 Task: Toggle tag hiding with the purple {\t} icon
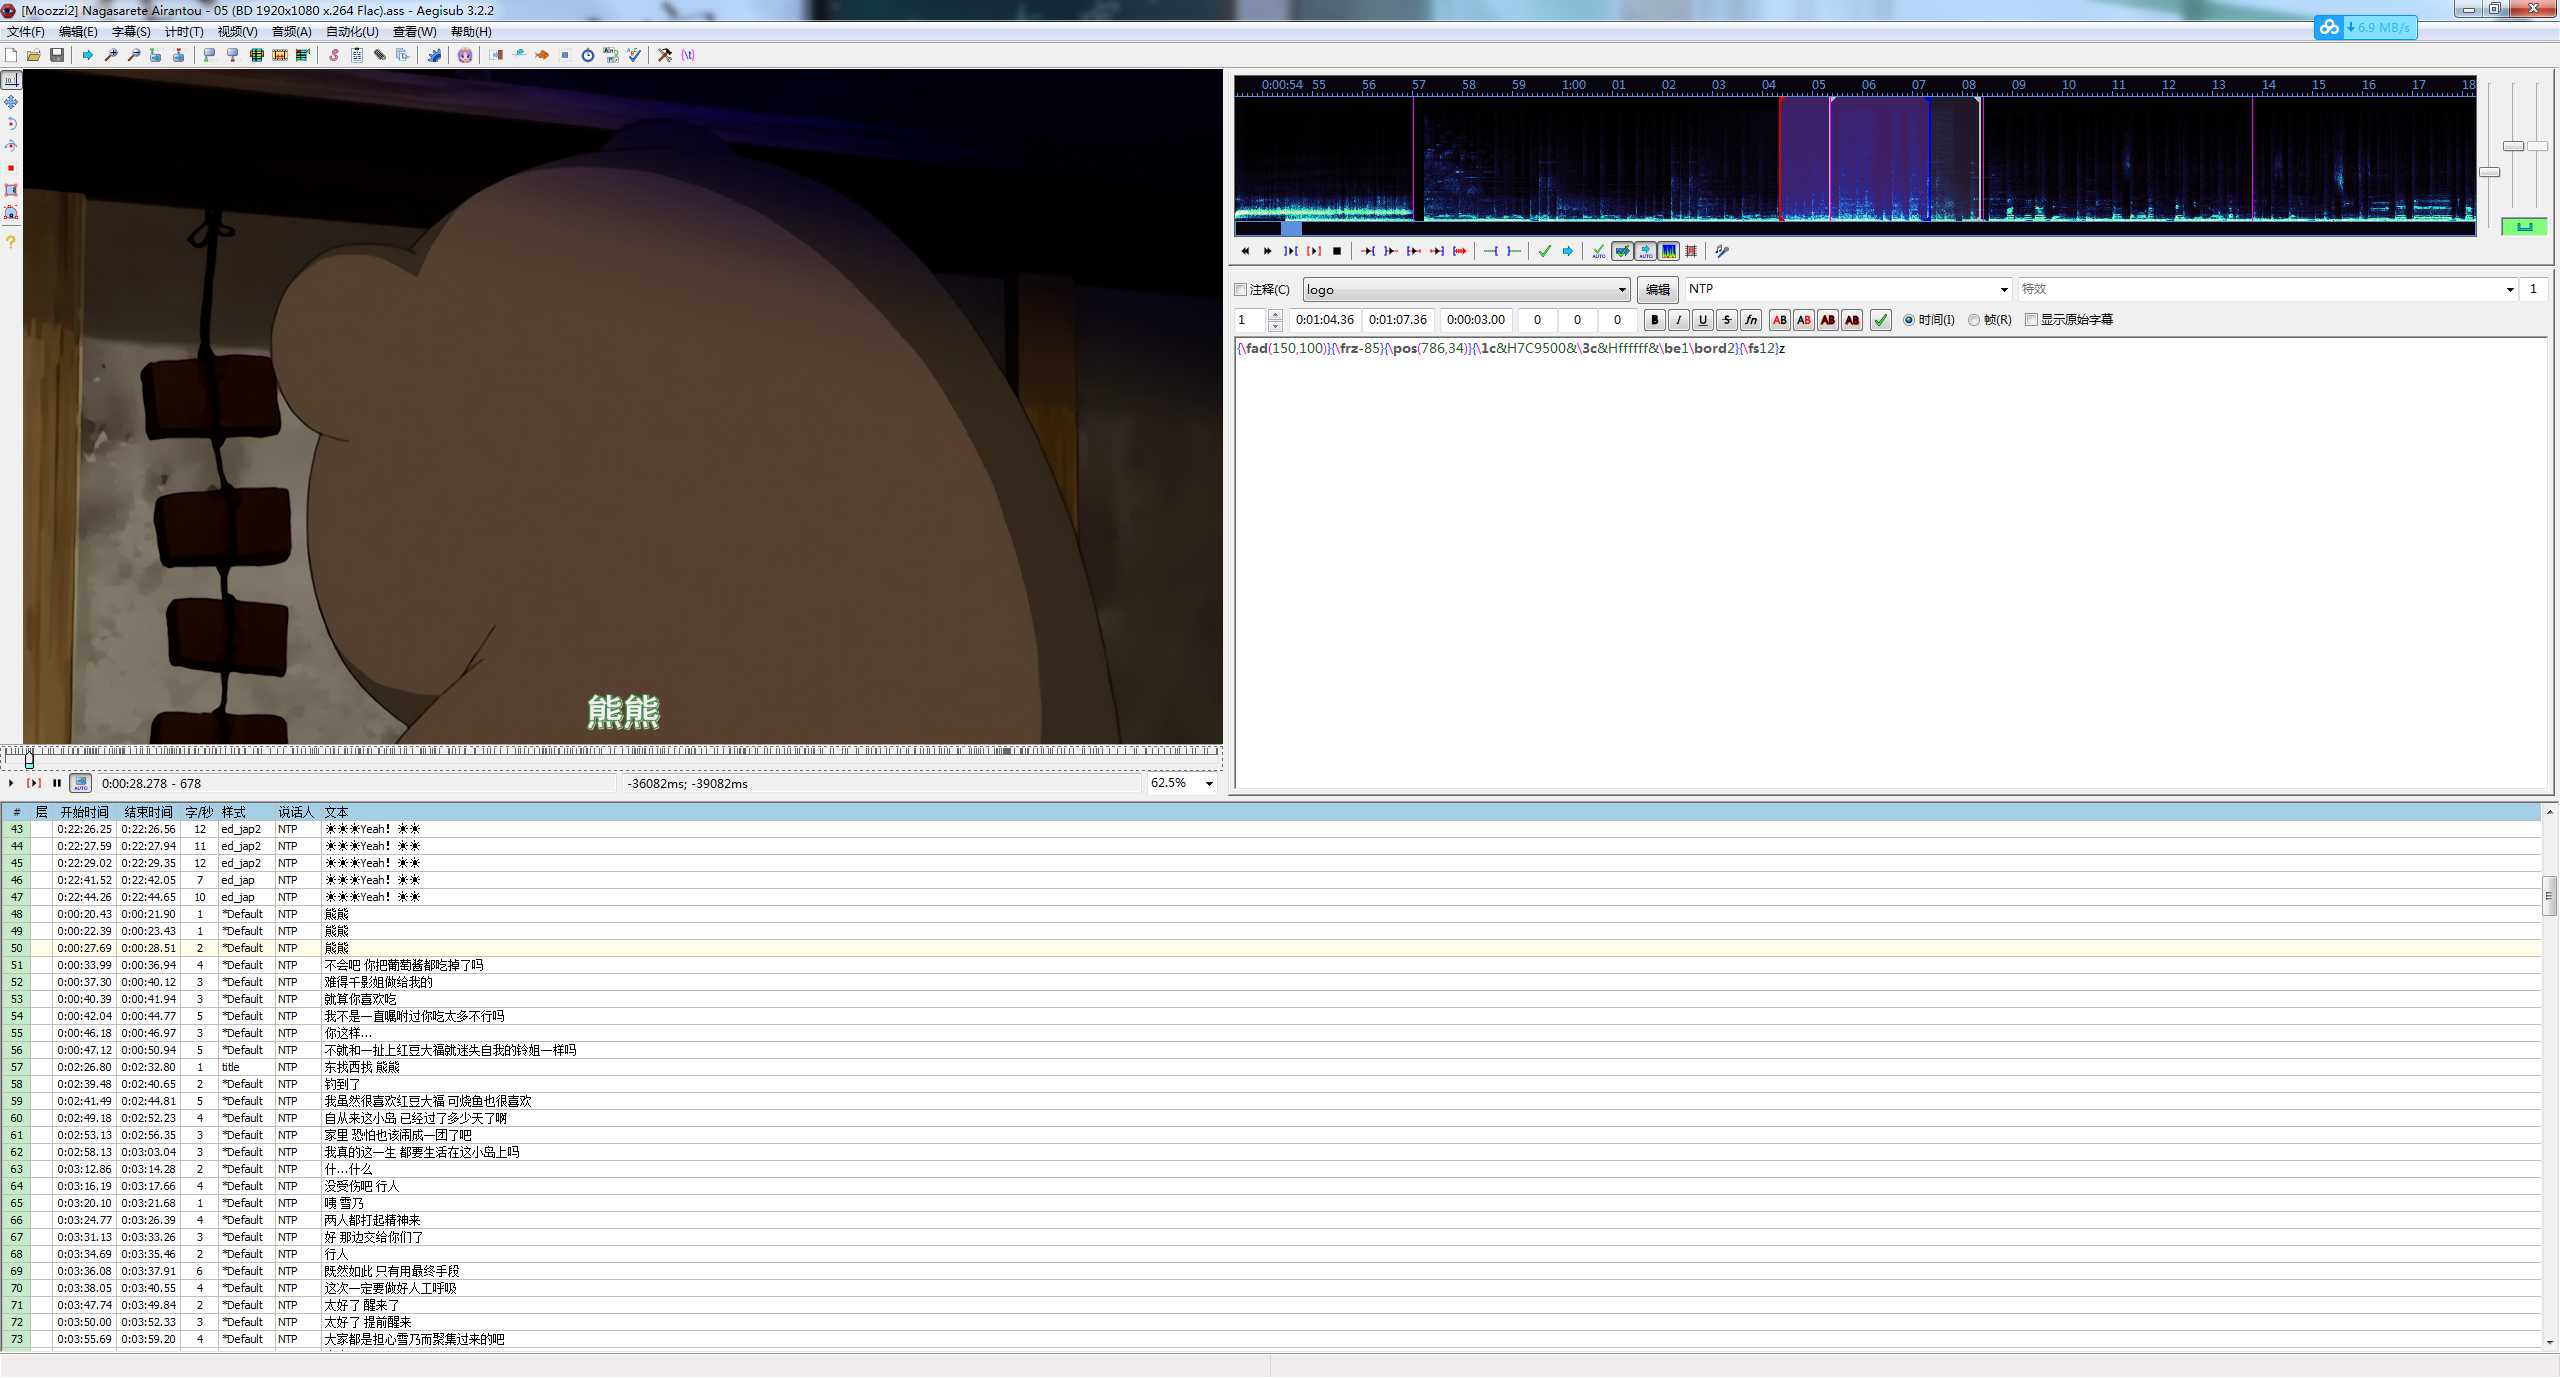point(688,55)
